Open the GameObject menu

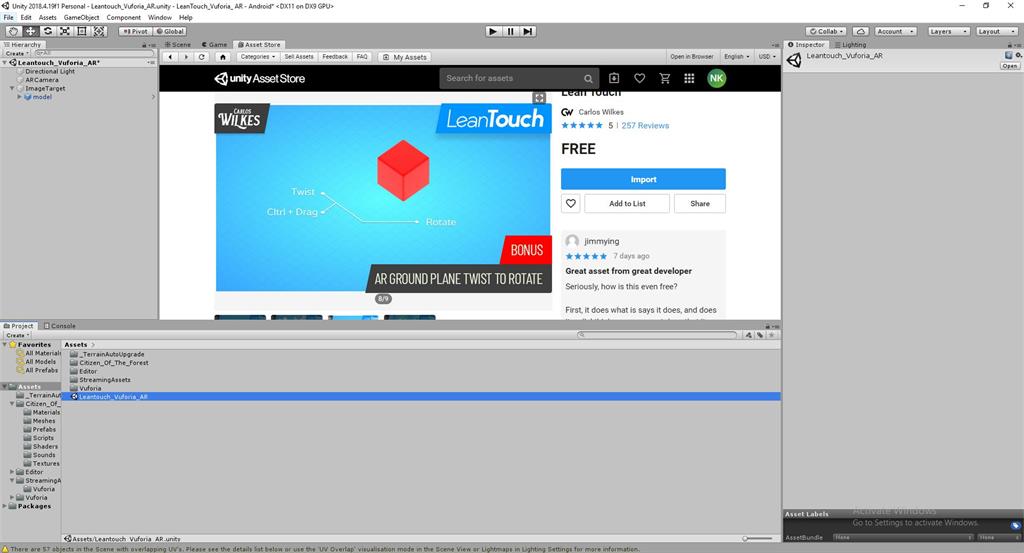tap(82, 18)
